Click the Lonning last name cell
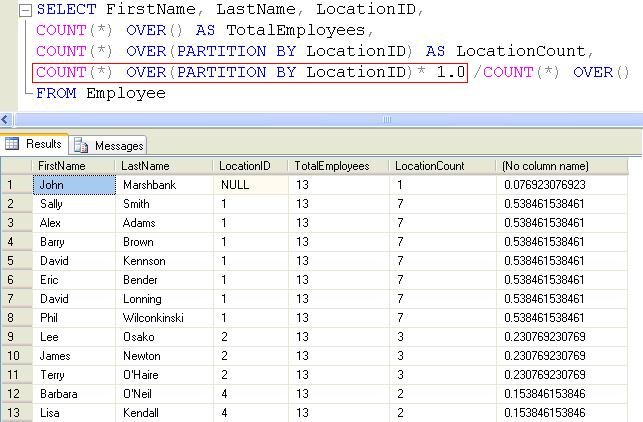The width and height of the screenshot is (643, 422). click(164, 299)
